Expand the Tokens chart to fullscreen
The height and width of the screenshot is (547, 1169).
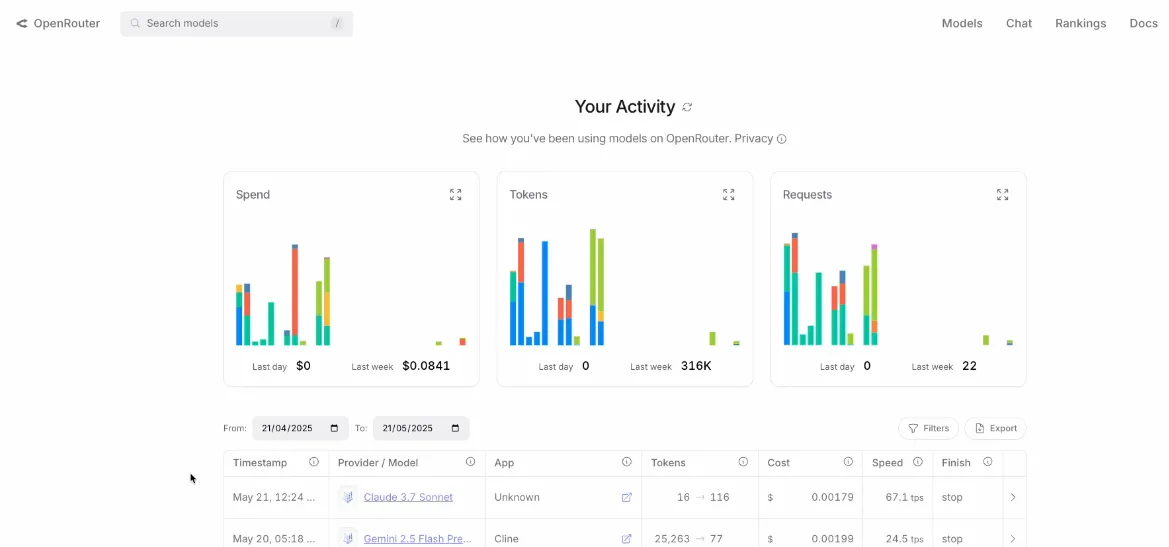(x=729, y=195)
